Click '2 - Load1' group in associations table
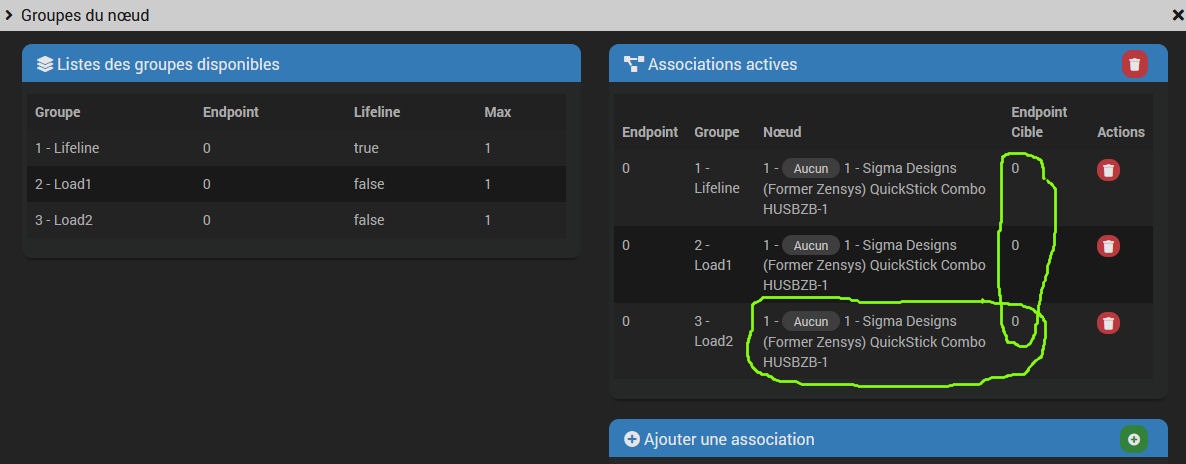1186x464 pixels. click(714, 255)
